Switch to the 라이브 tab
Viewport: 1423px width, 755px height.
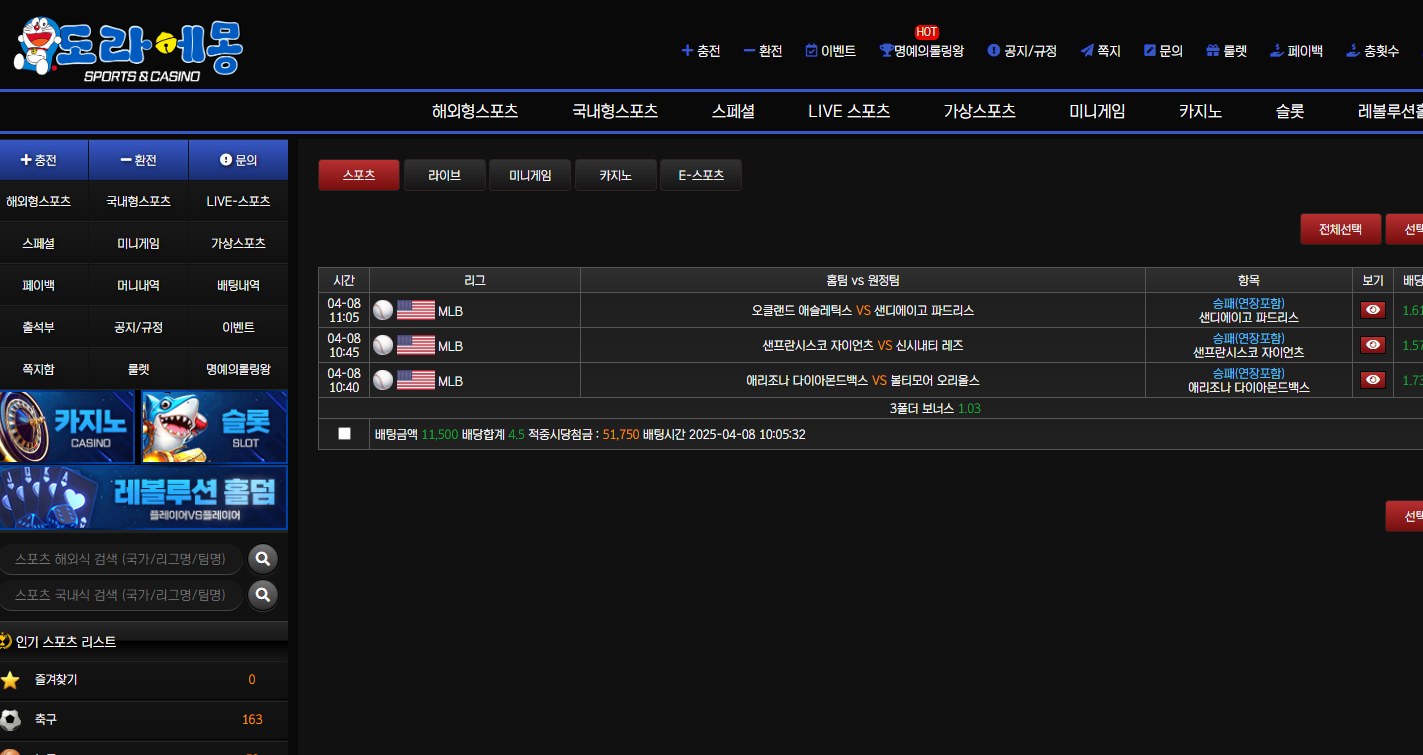click(444, 175)
